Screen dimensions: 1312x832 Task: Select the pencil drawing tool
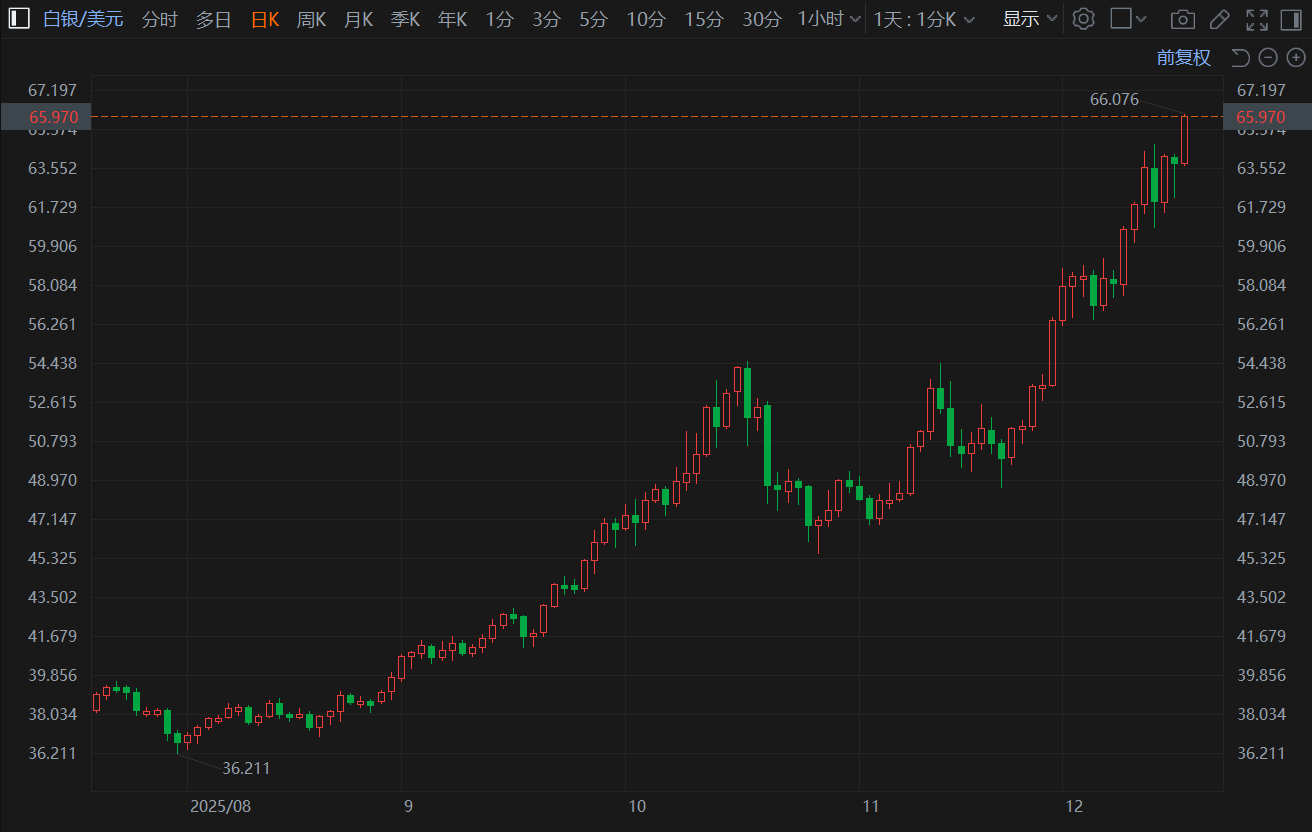pyautogui.click(x=1219, y=19)
